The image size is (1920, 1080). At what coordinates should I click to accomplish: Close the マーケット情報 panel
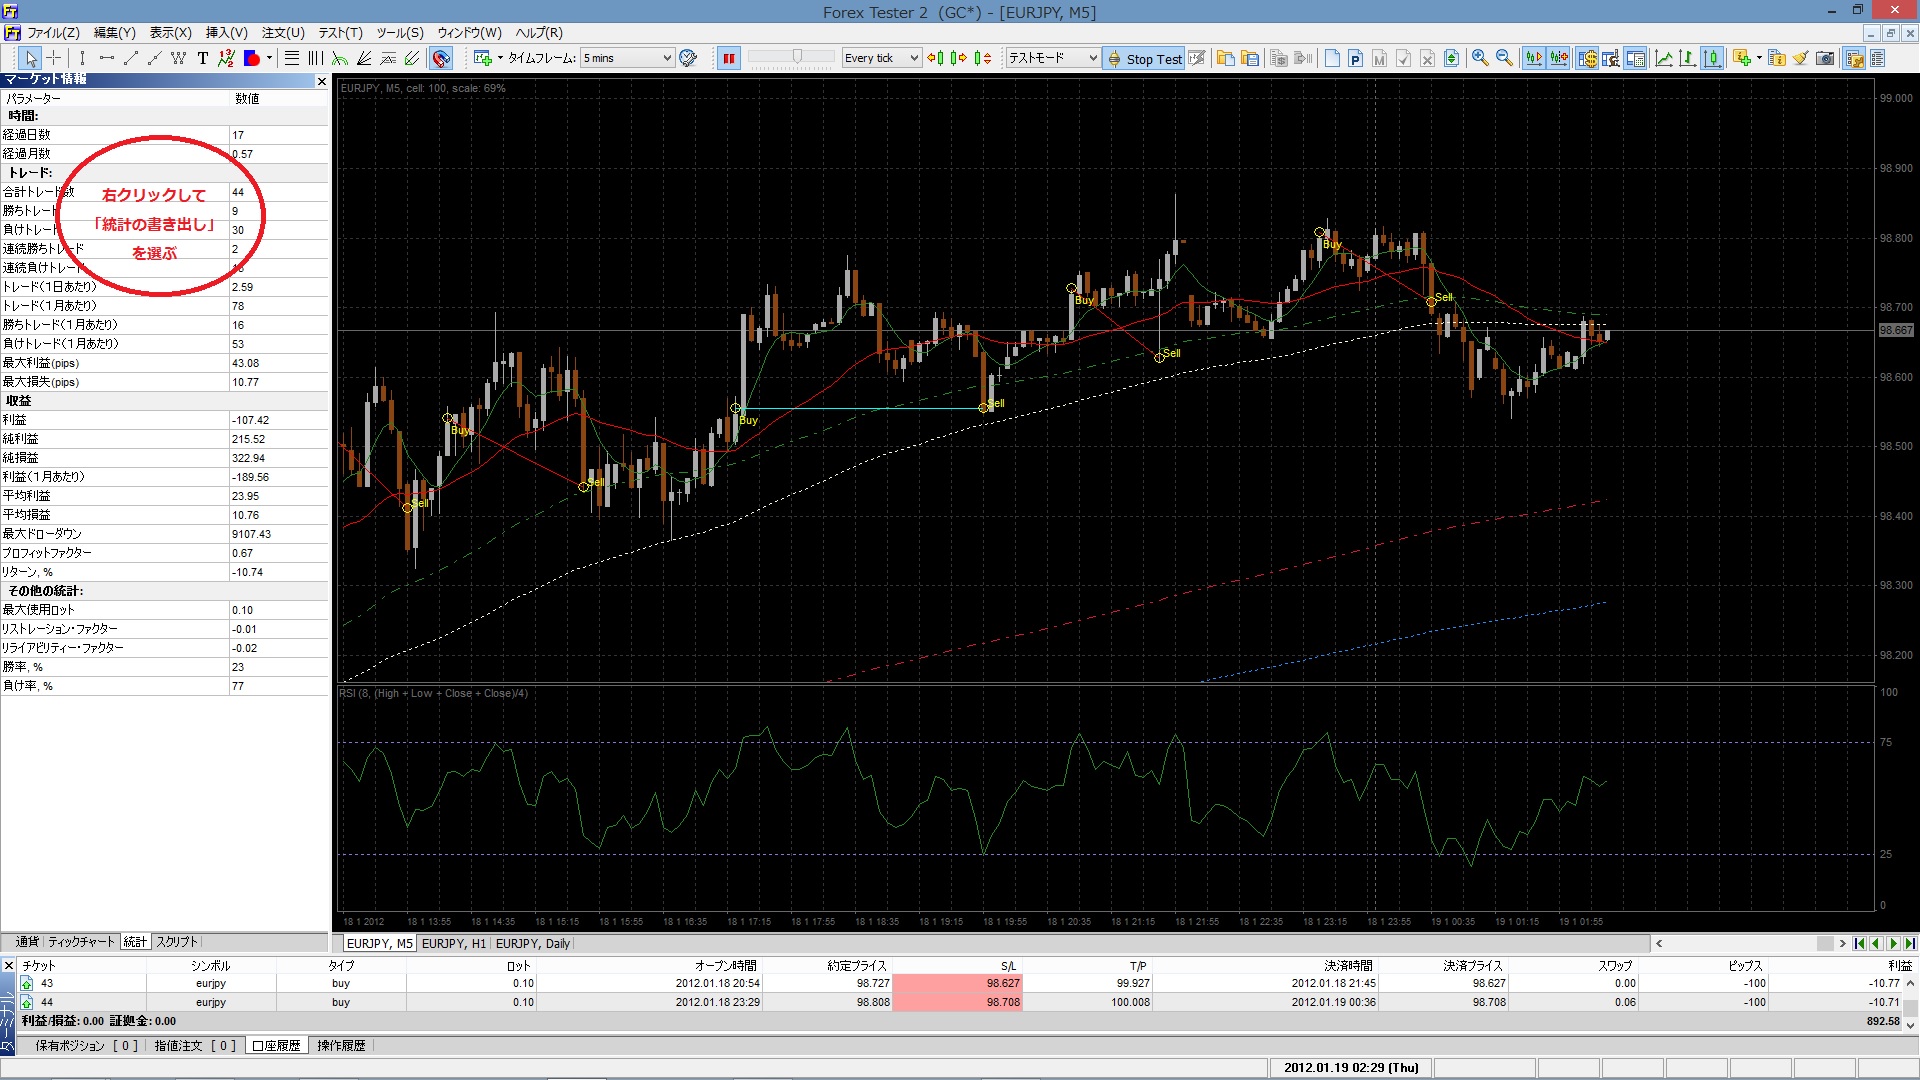(321, 81)
